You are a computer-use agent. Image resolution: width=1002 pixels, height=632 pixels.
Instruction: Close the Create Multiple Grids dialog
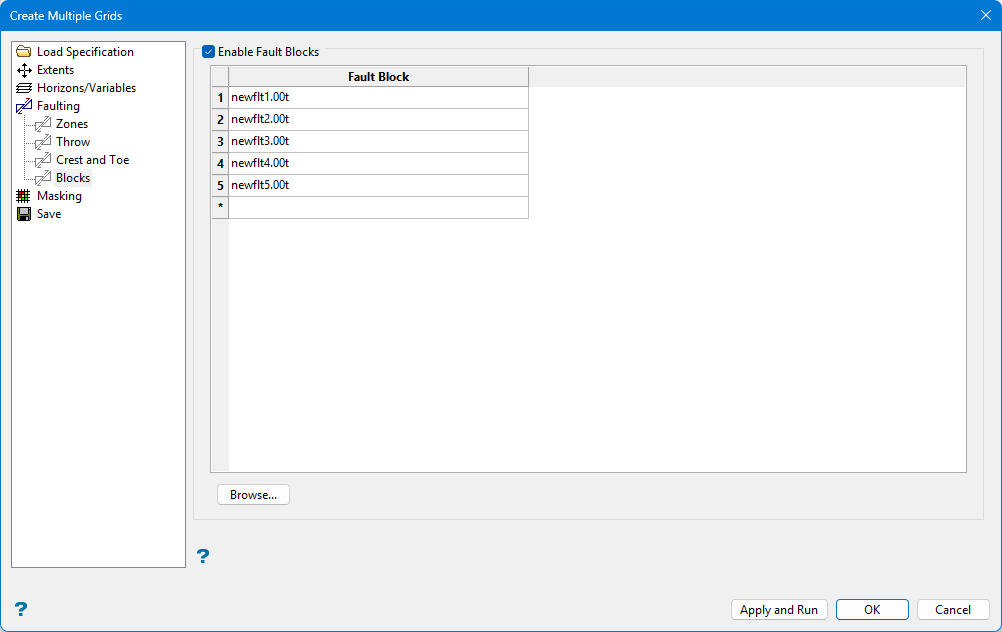[985, 15]
